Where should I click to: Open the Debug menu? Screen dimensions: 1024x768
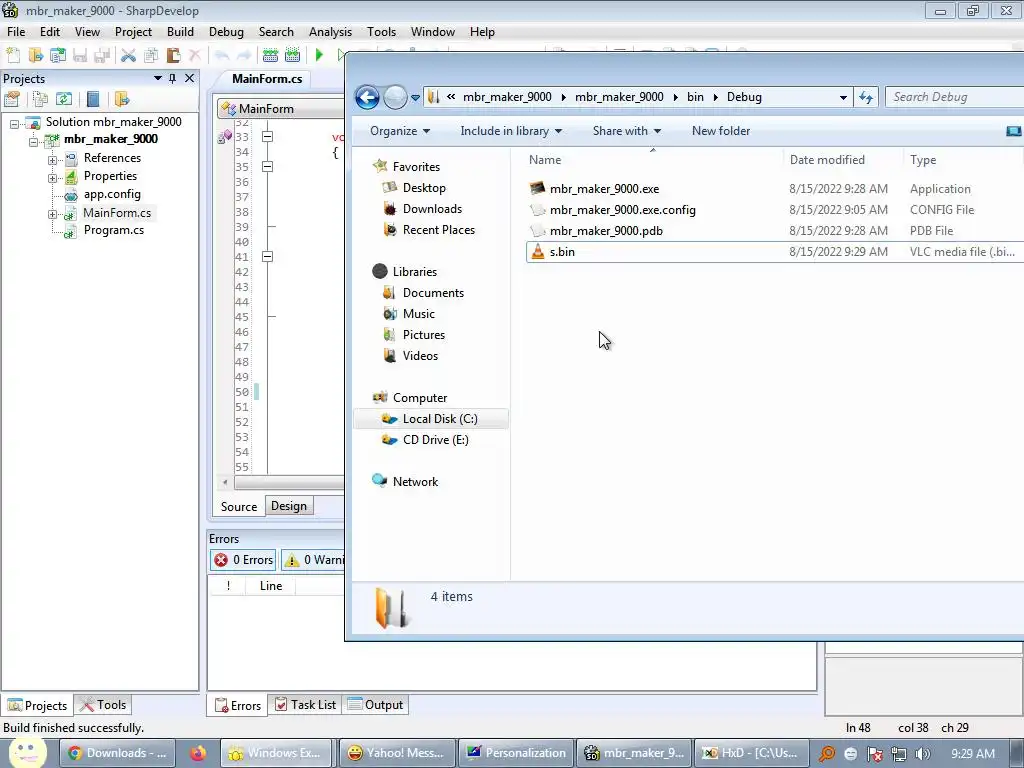226,32
